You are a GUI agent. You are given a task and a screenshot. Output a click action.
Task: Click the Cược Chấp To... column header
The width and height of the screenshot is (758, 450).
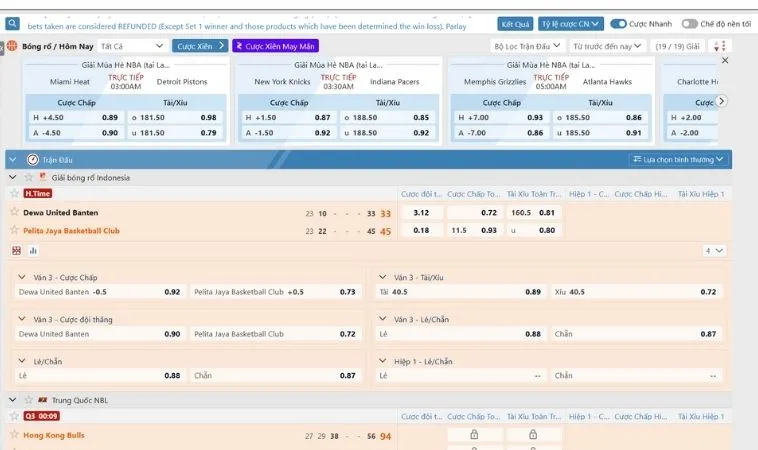(474, 194)
